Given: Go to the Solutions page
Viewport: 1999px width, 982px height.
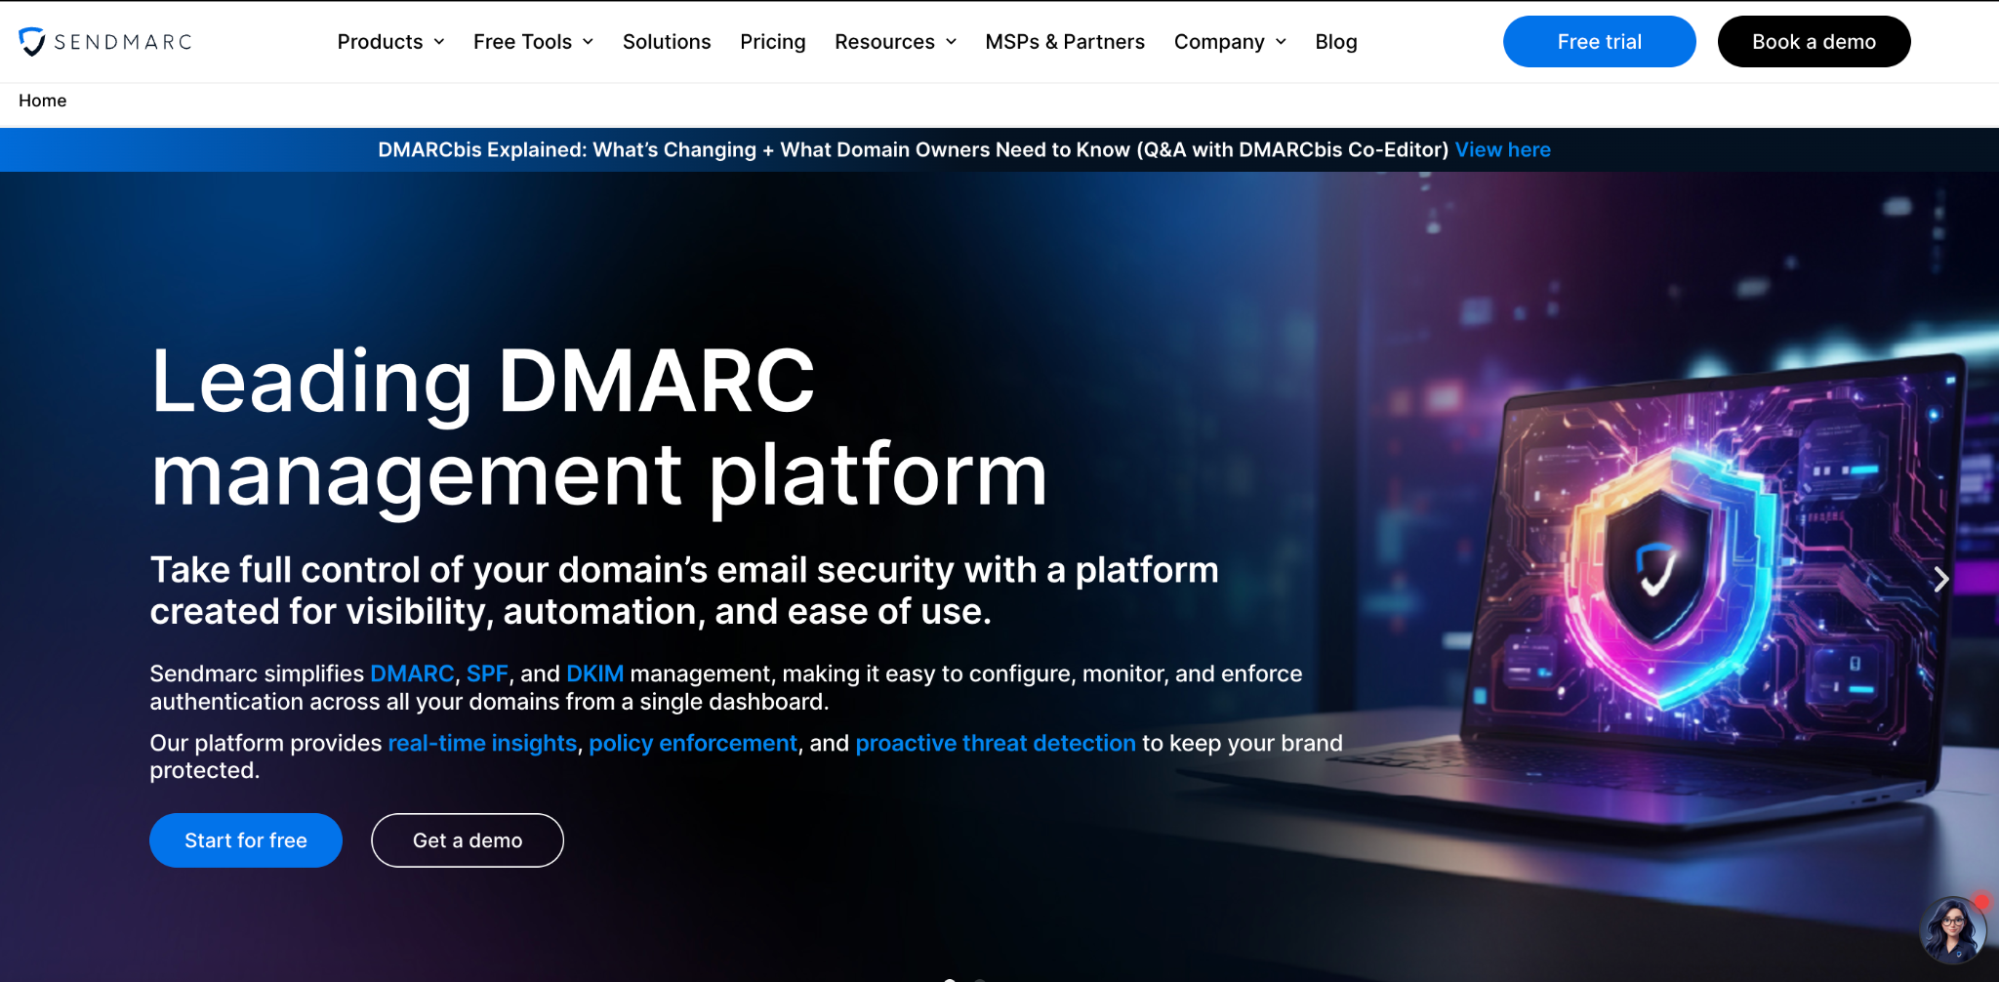Looking at the screenshot, I should (666, 42).
